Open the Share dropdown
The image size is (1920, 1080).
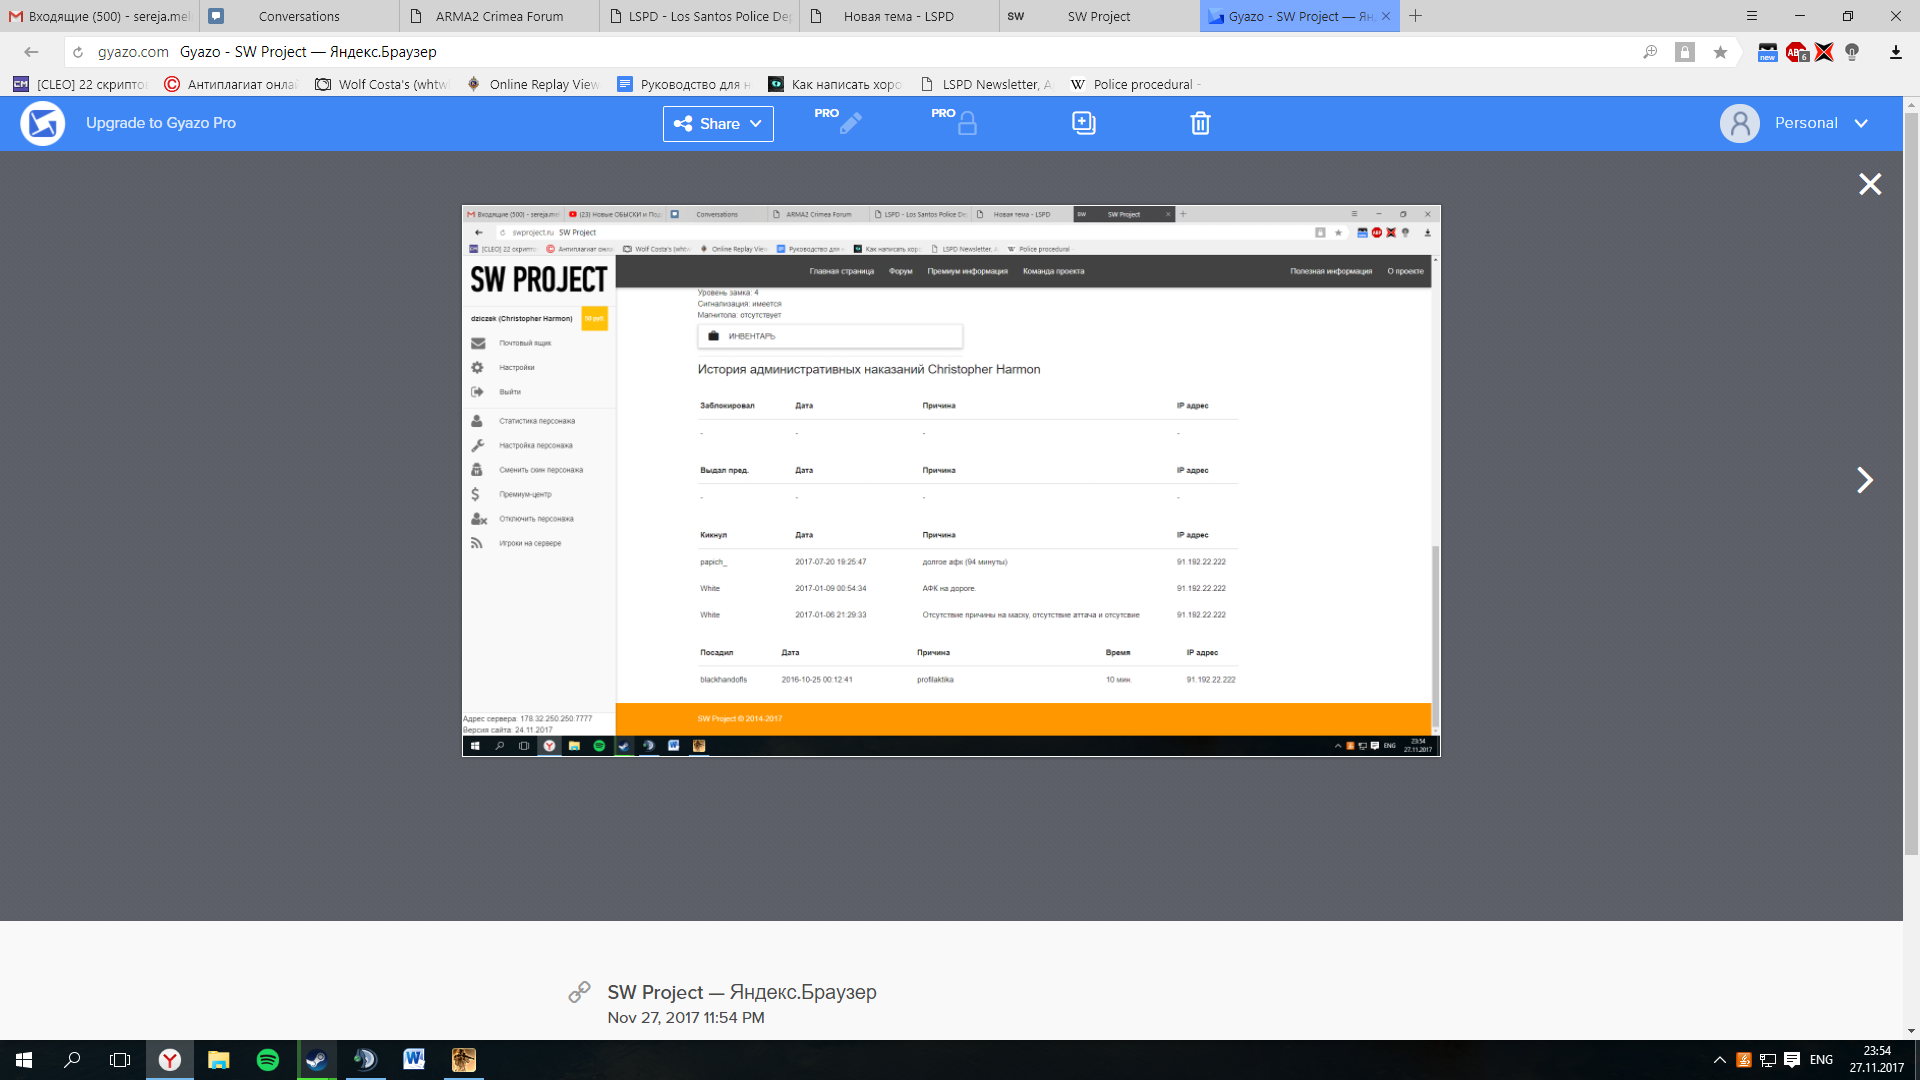pos(718,124)
